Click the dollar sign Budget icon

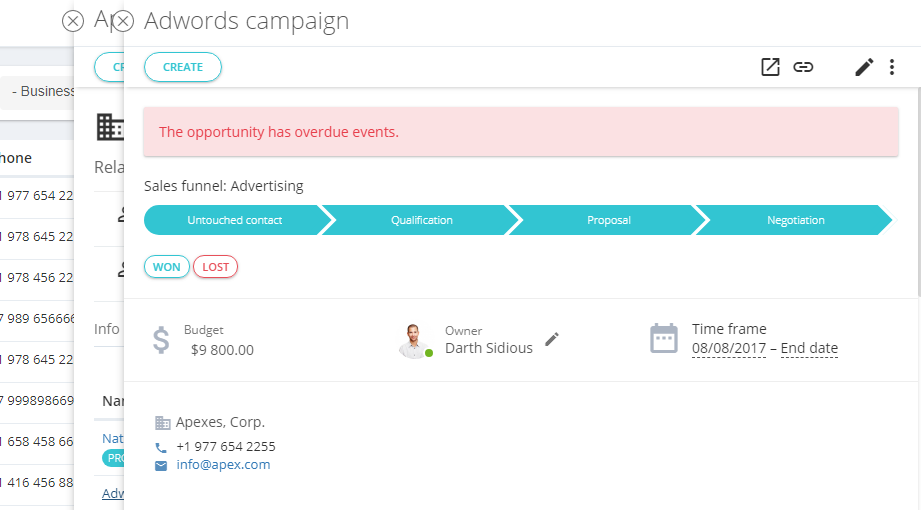pyautogui.click(x=161, y=340)
